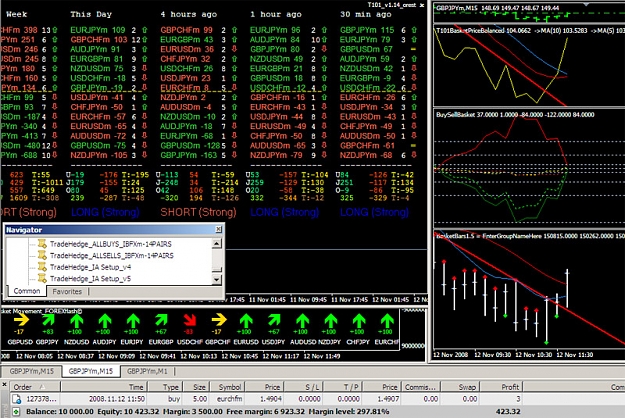Sort orders by Symbol column header

coord(228,387)
